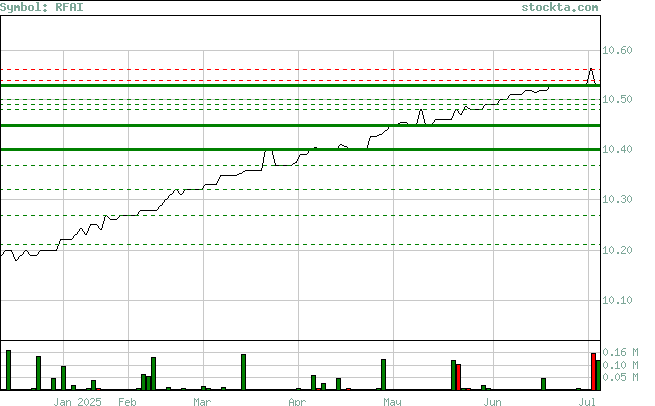Select the 10.10 price axis label

coord(617,300)
